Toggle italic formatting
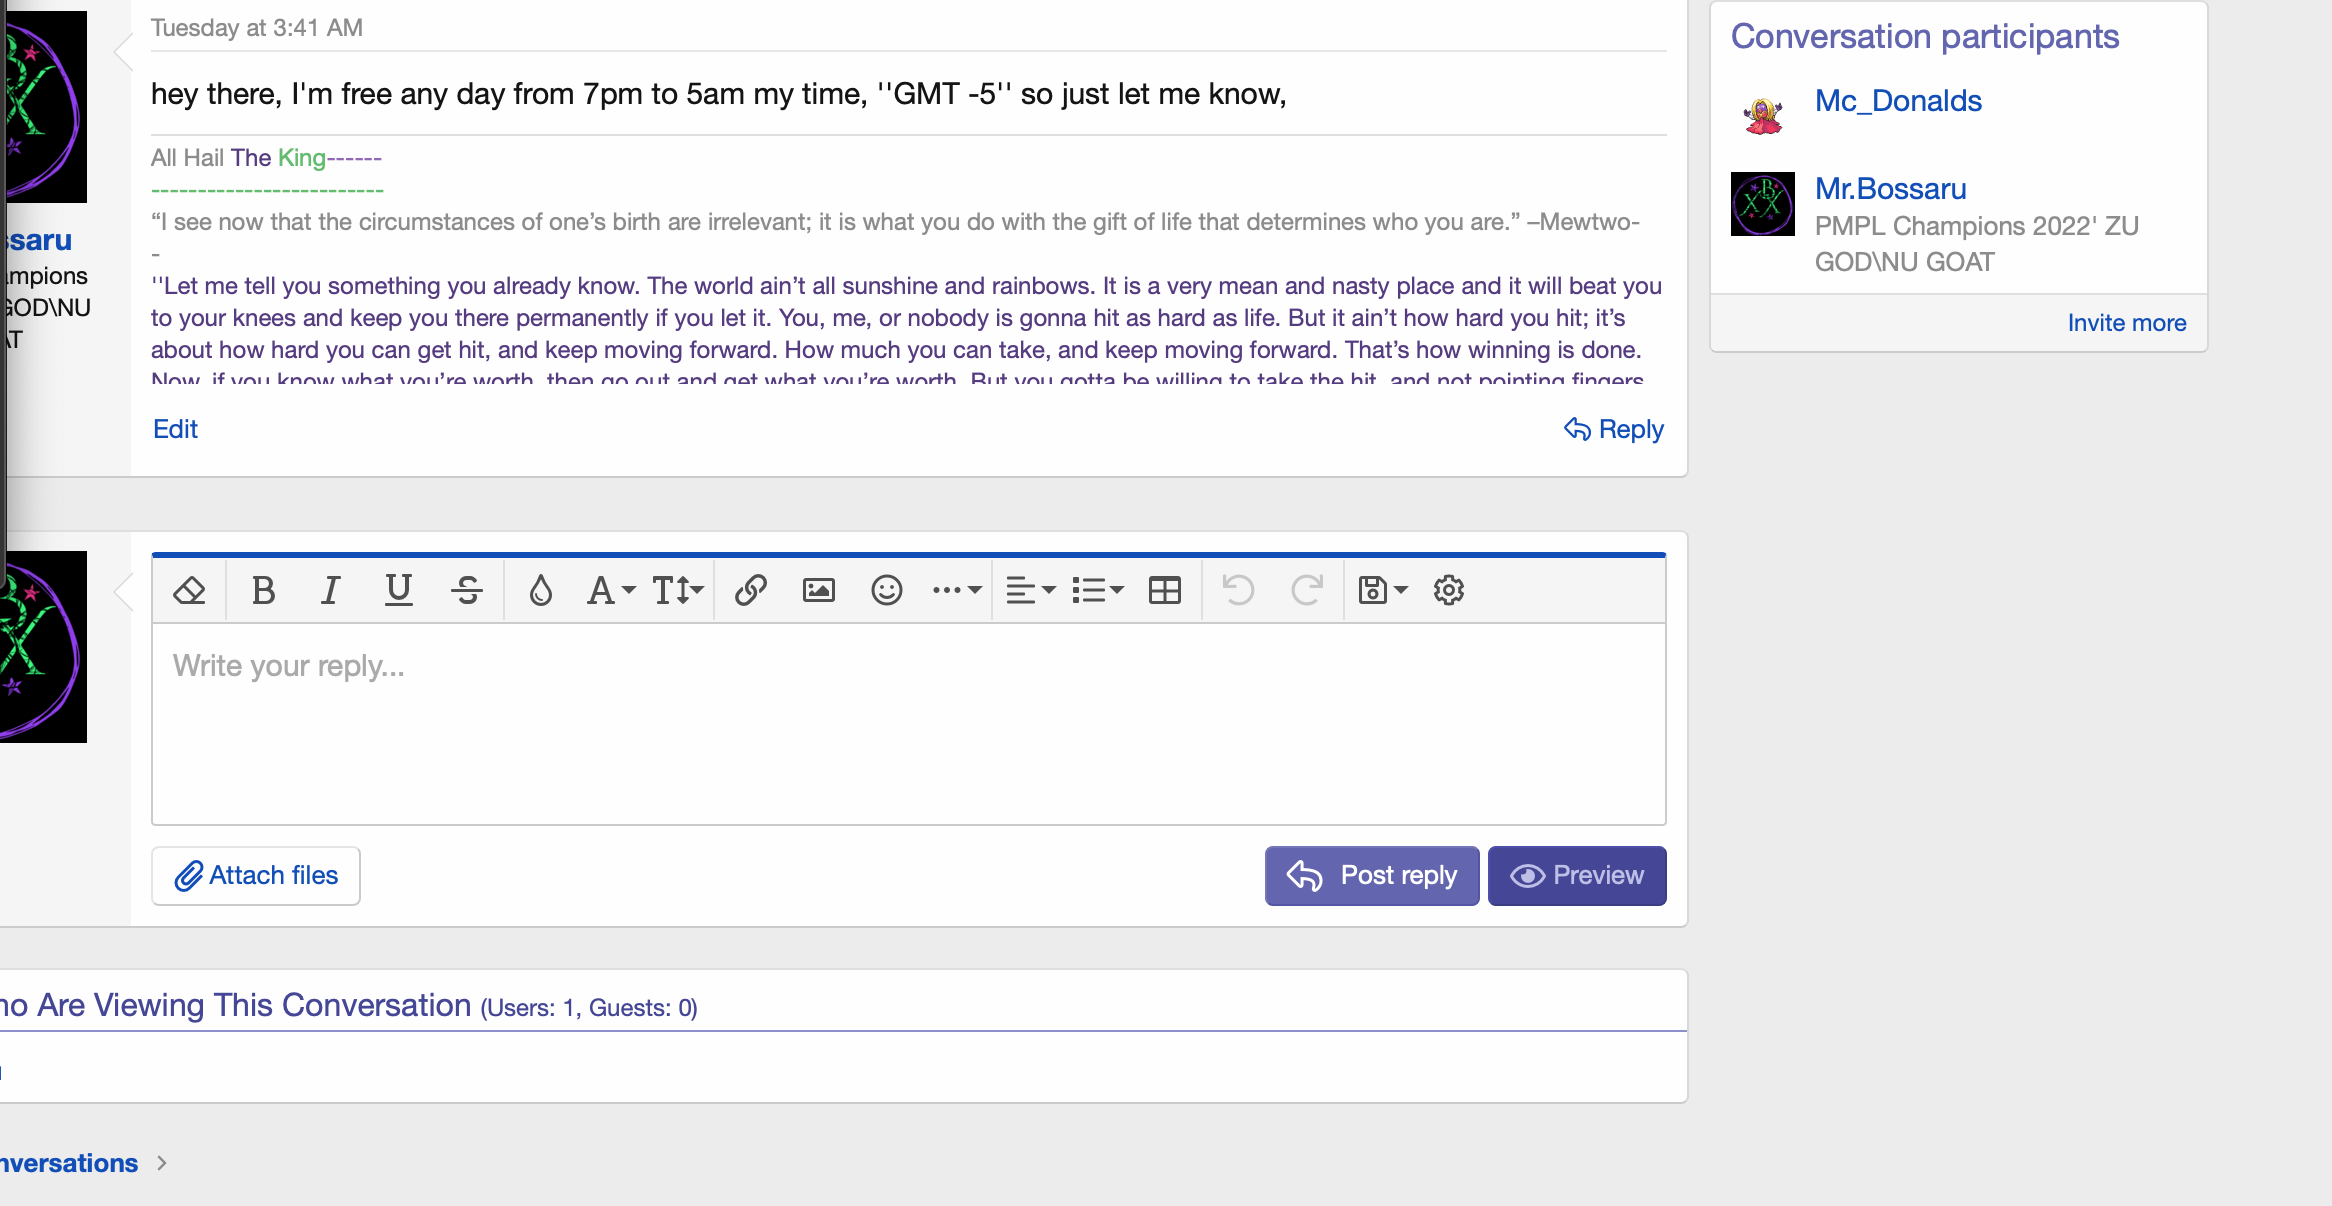 coord(330,591)
